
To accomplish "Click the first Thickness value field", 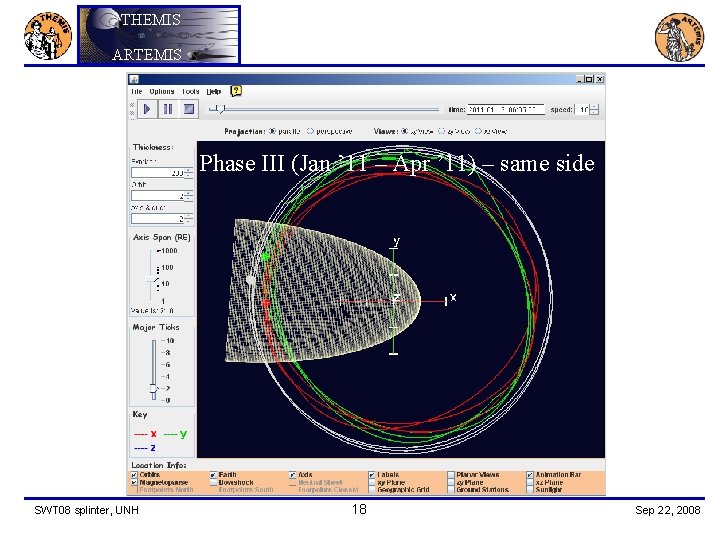I will (158, 173).
